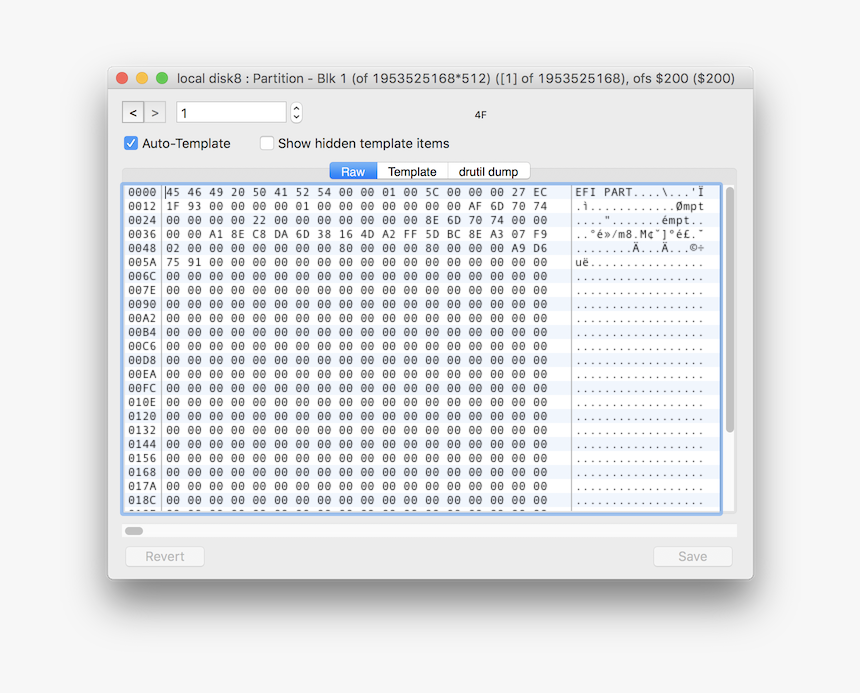Disable the Auto-Template checkbox
This screenshot has height=693, width=860.
[x=131, y=143]
